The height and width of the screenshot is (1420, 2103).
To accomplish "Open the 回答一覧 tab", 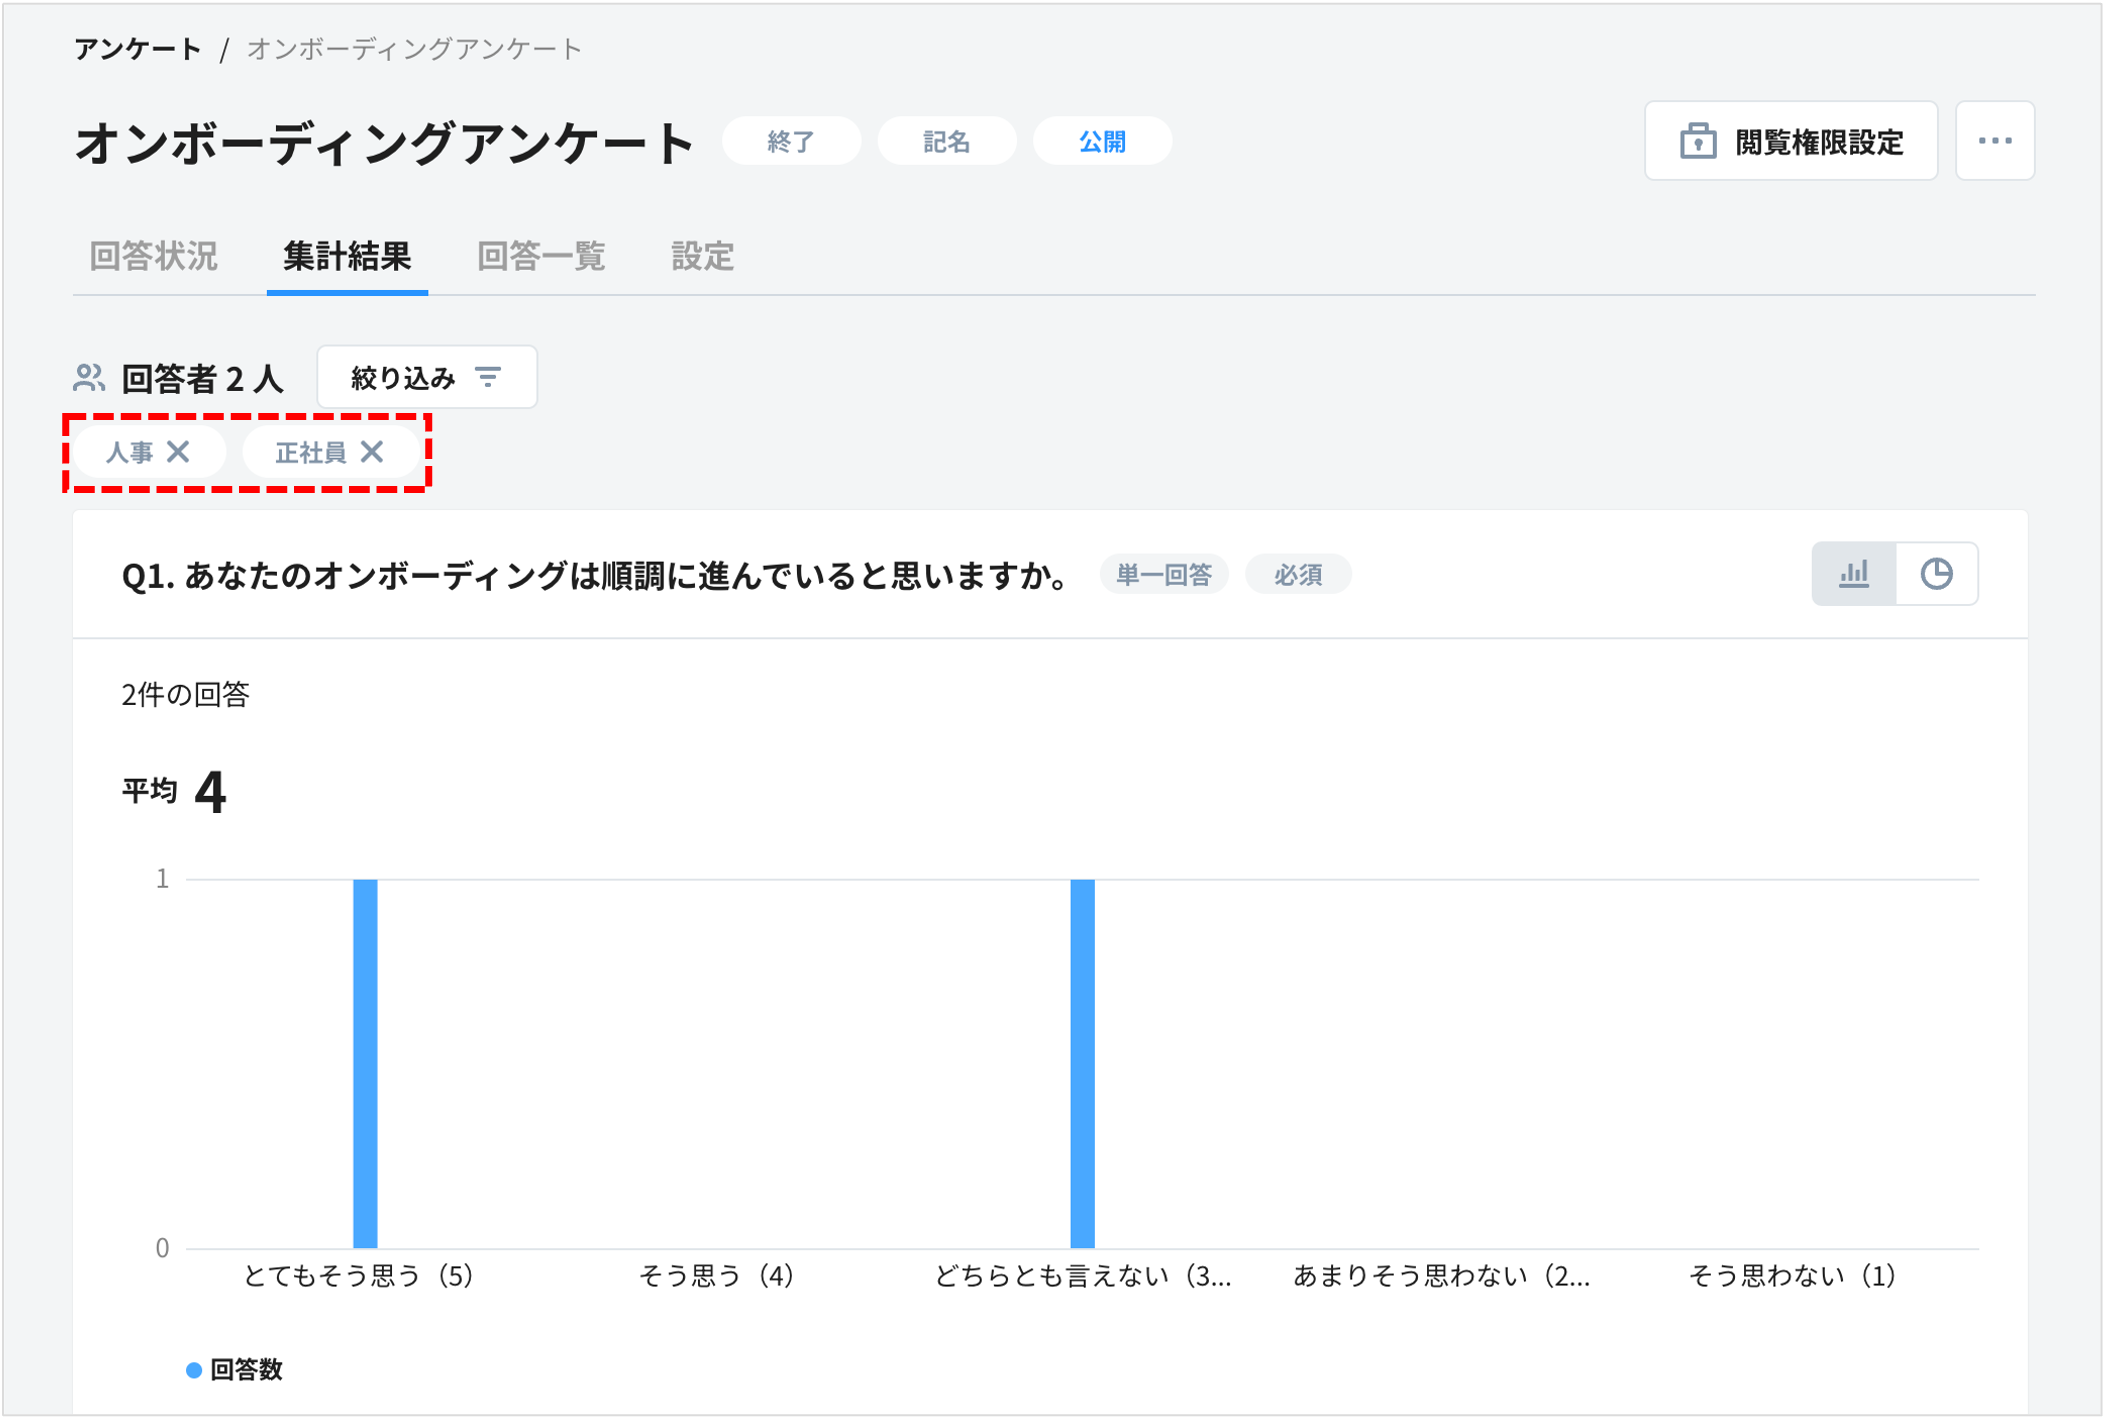I will pyautogui.click(x=543, y=257).
